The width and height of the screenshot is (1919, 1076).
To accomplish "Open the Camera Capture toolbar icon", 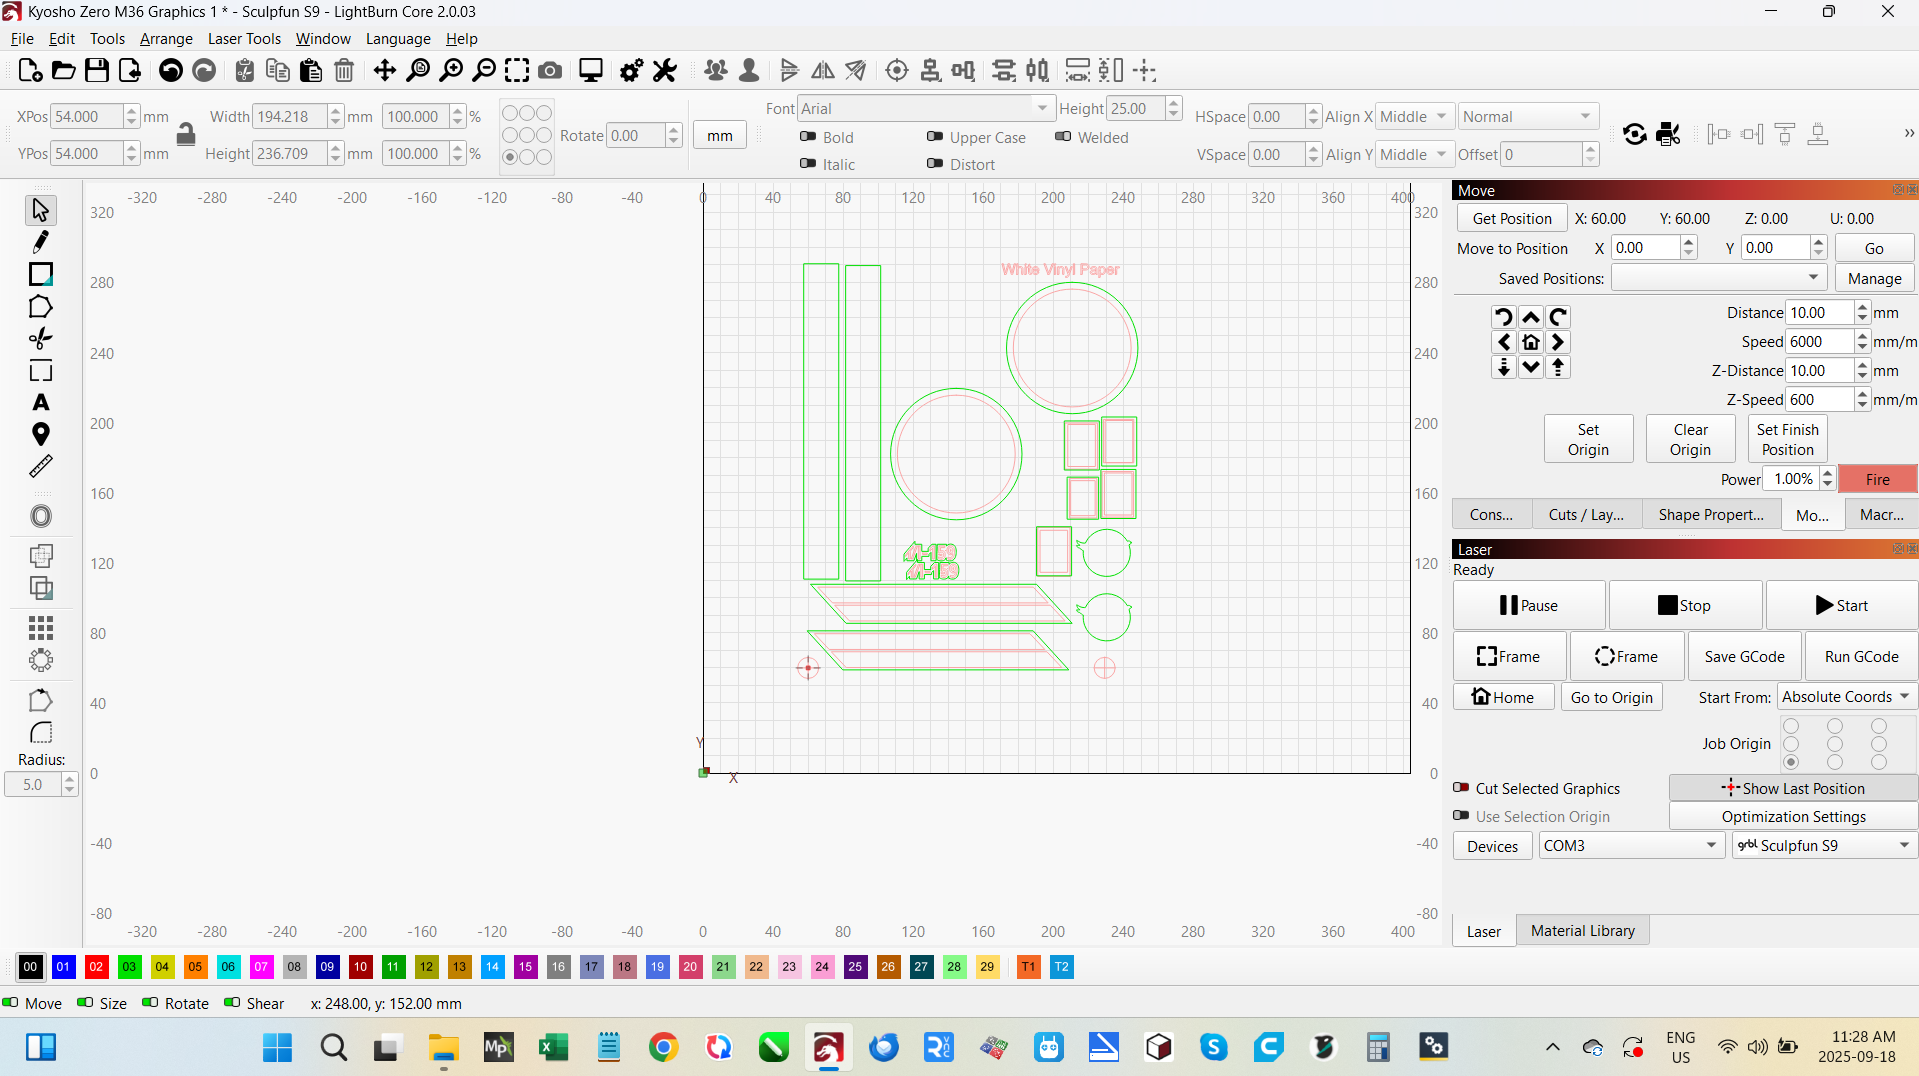I will point(550,71).
